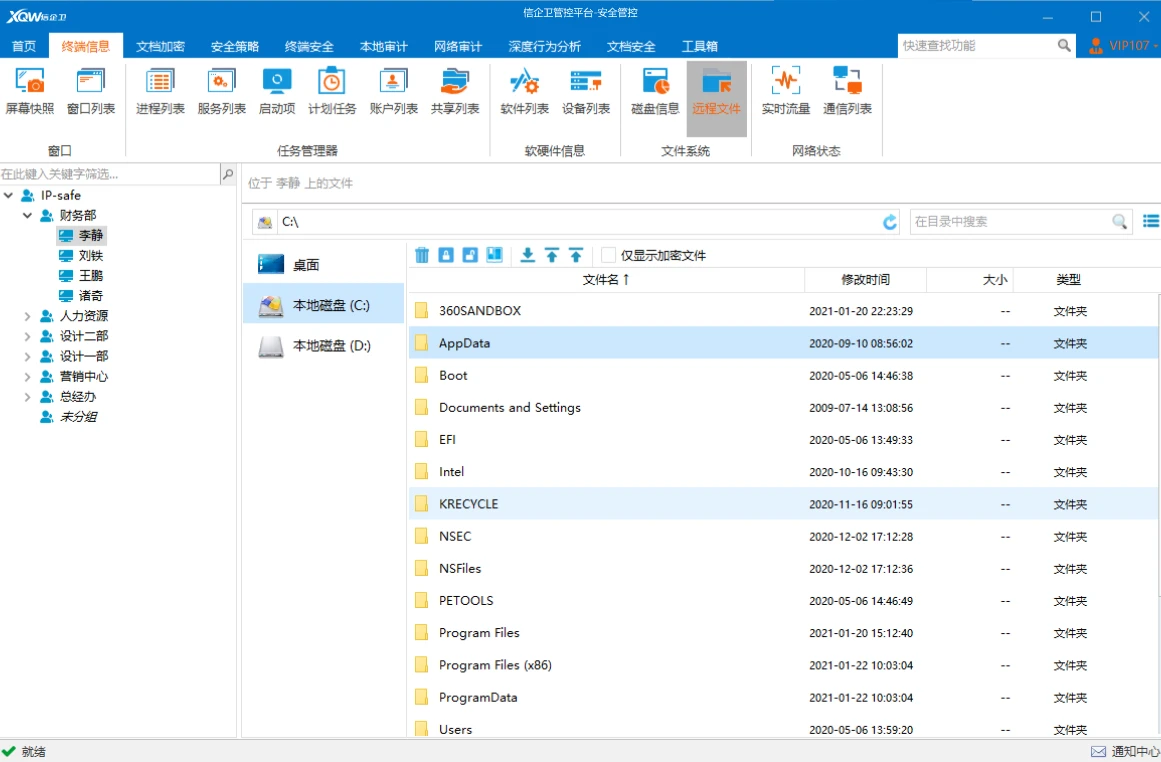Image resolution: width=1161 pixels, height=762 pixels.
Task: Open the 深度行为分析 tab
Action: 544,46
